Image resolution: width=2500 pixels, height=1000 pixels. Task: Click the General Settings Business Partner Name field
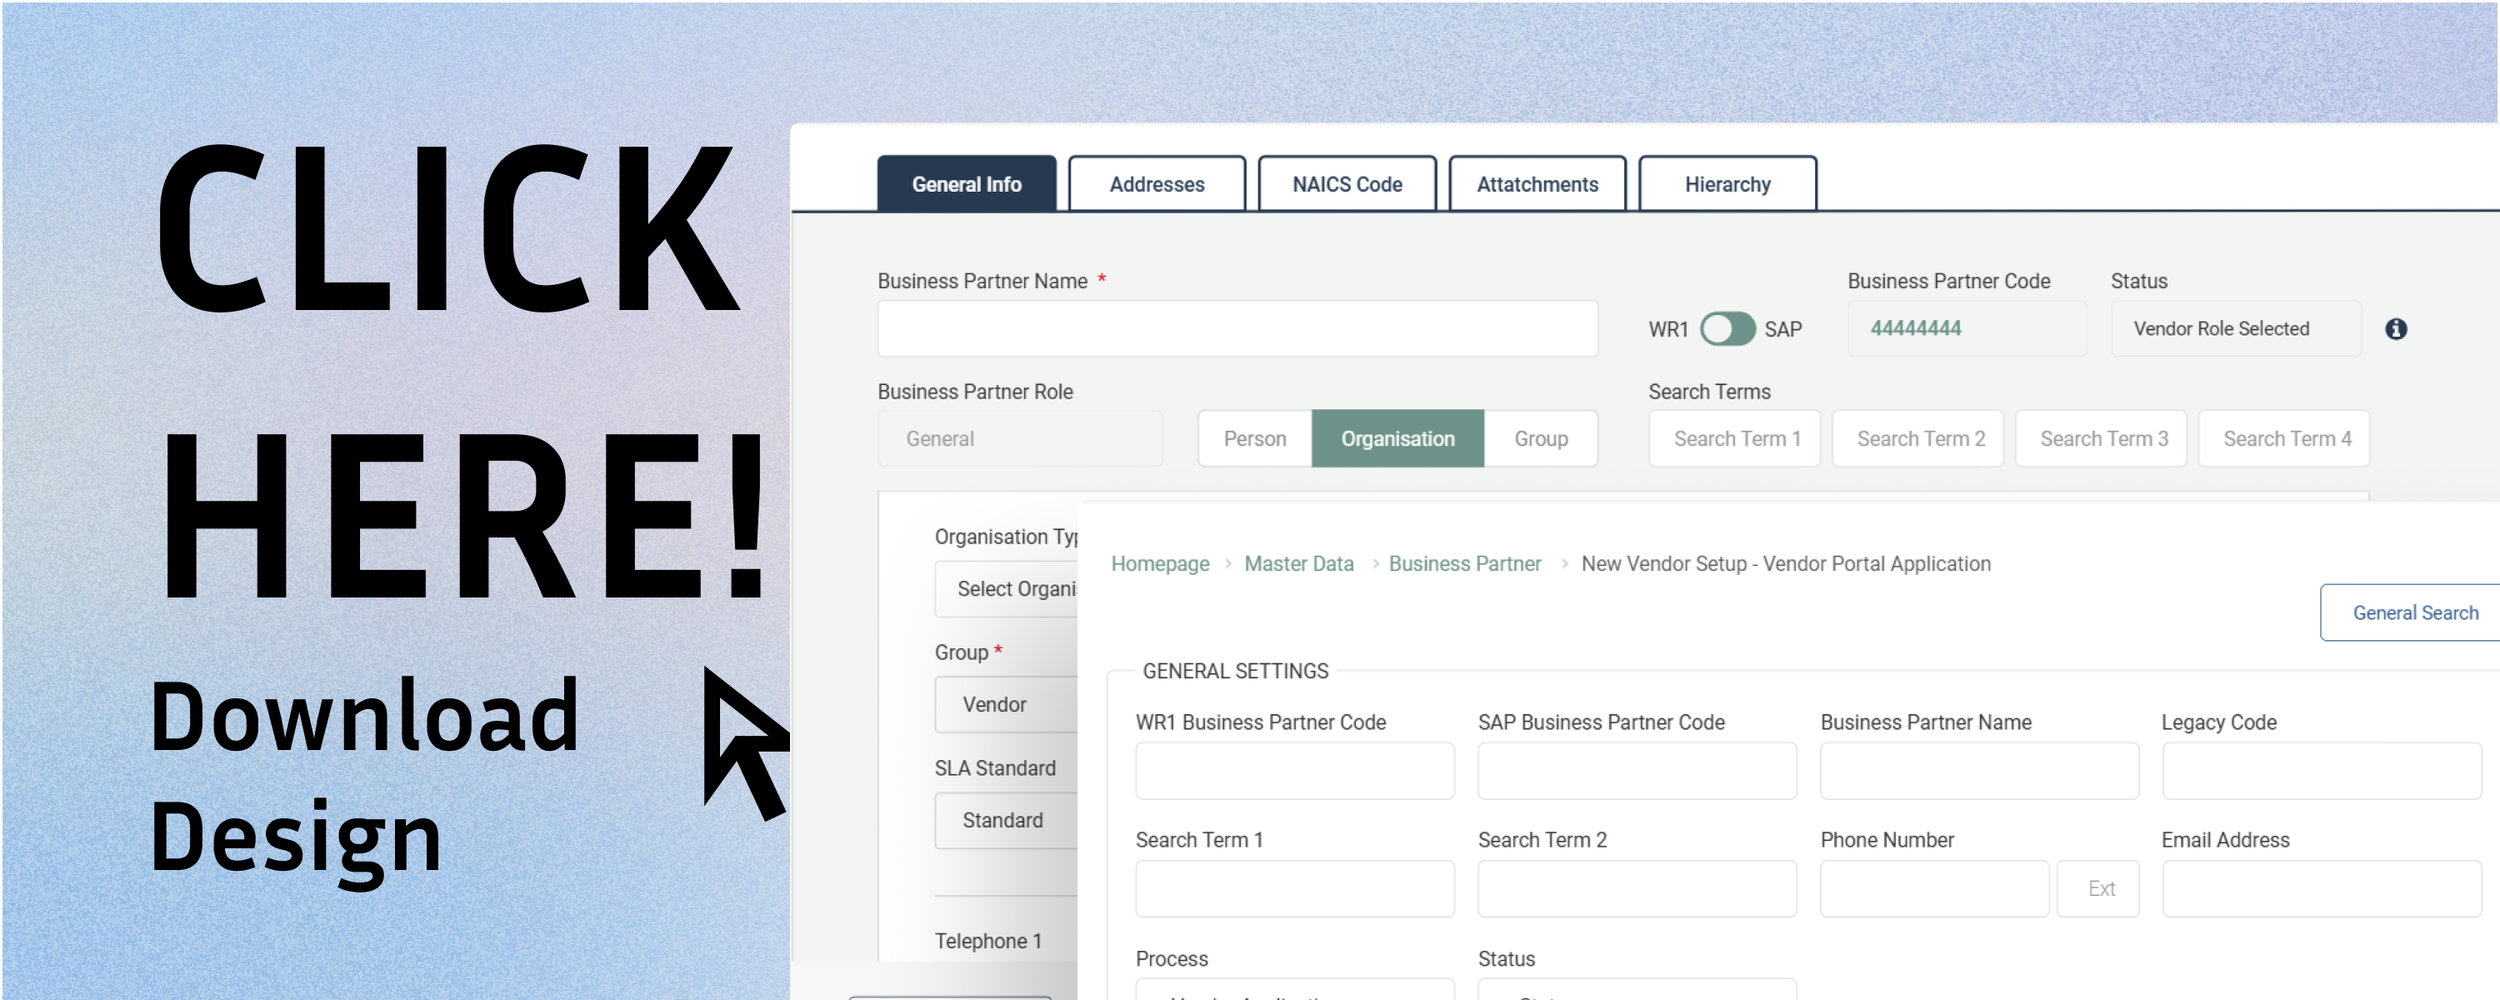[1979, 771]
